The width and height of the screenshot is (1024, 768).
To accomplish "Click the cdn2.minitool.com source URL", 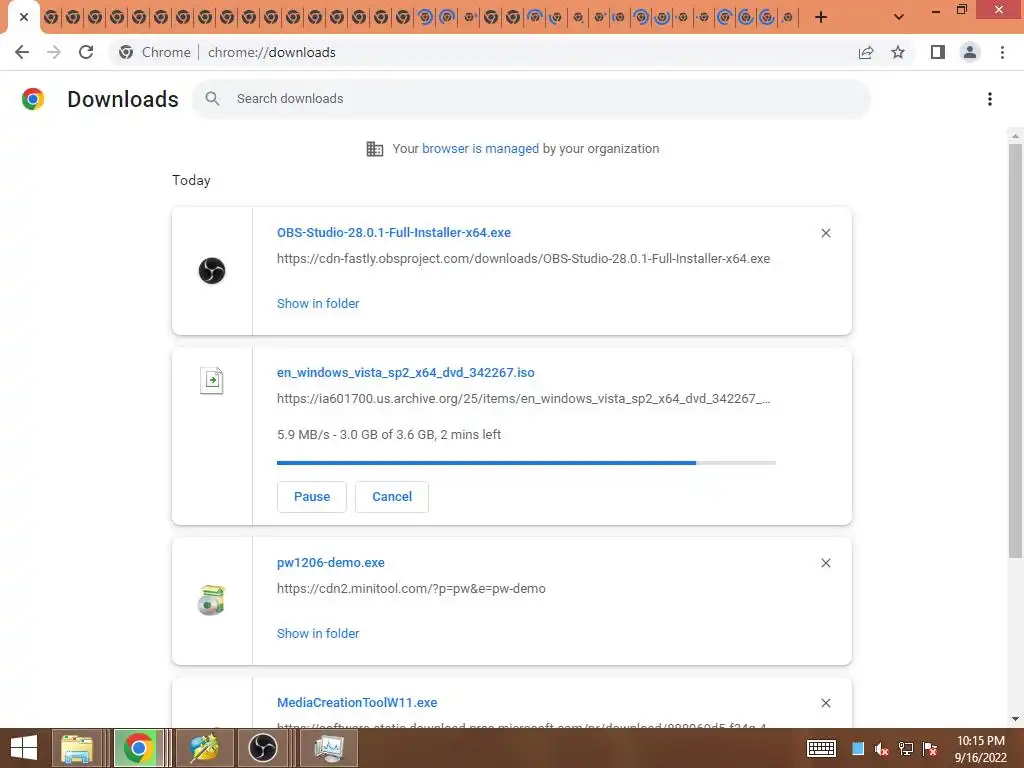I will (411, 588).
